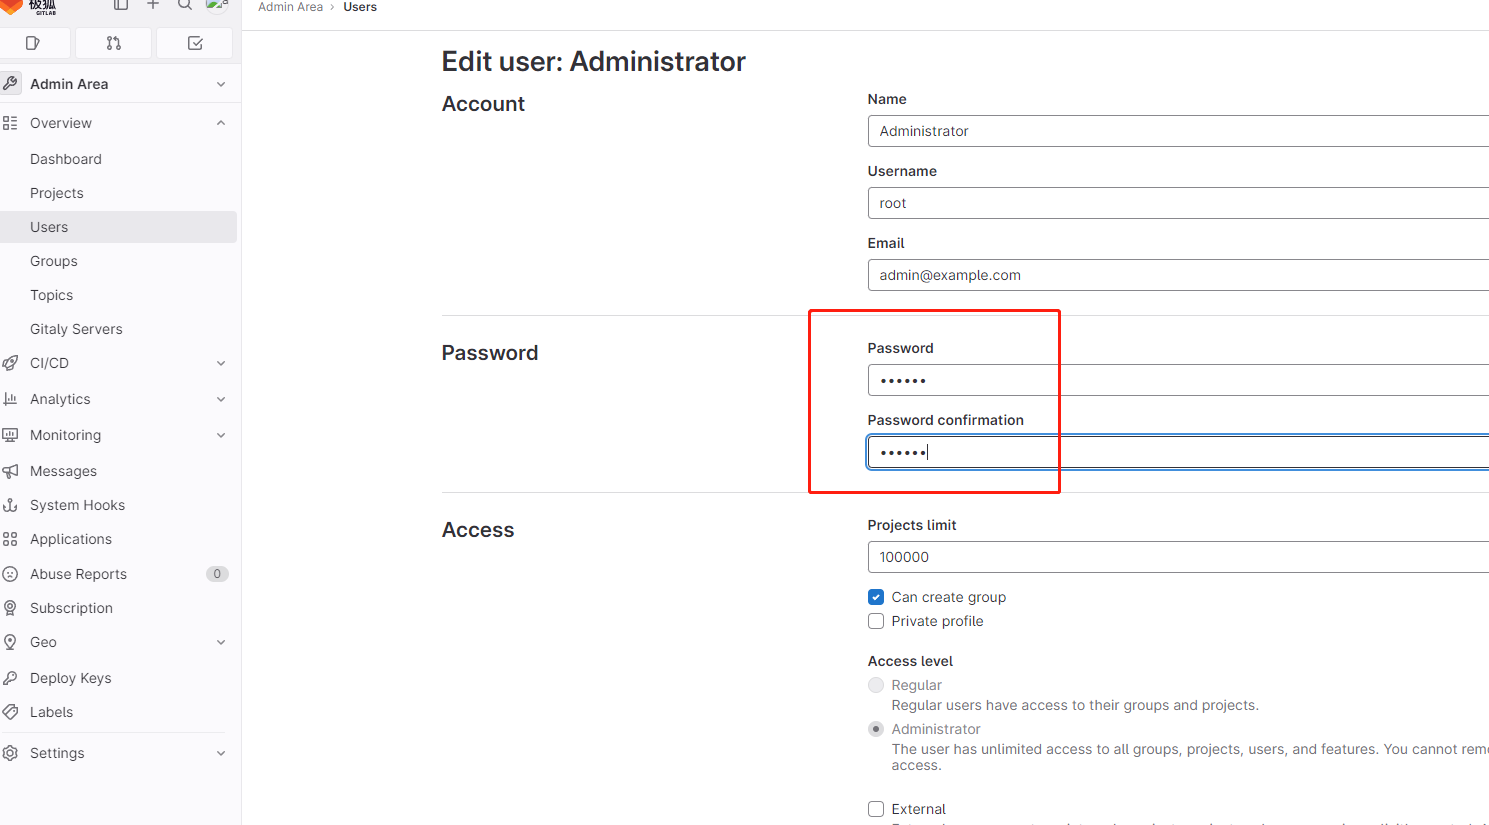Click the Labels tag icon
The width and height of the screenshot is (1489, 825).
[x=10, y=712]
